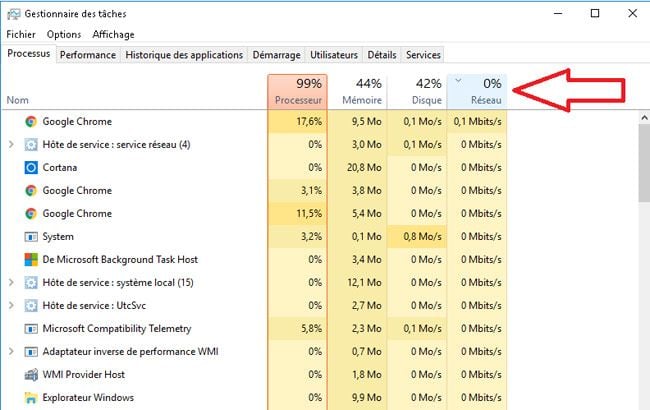Open the Démarrage tab
The height and width of the screenshot is (410, 650).
point(276,55)
